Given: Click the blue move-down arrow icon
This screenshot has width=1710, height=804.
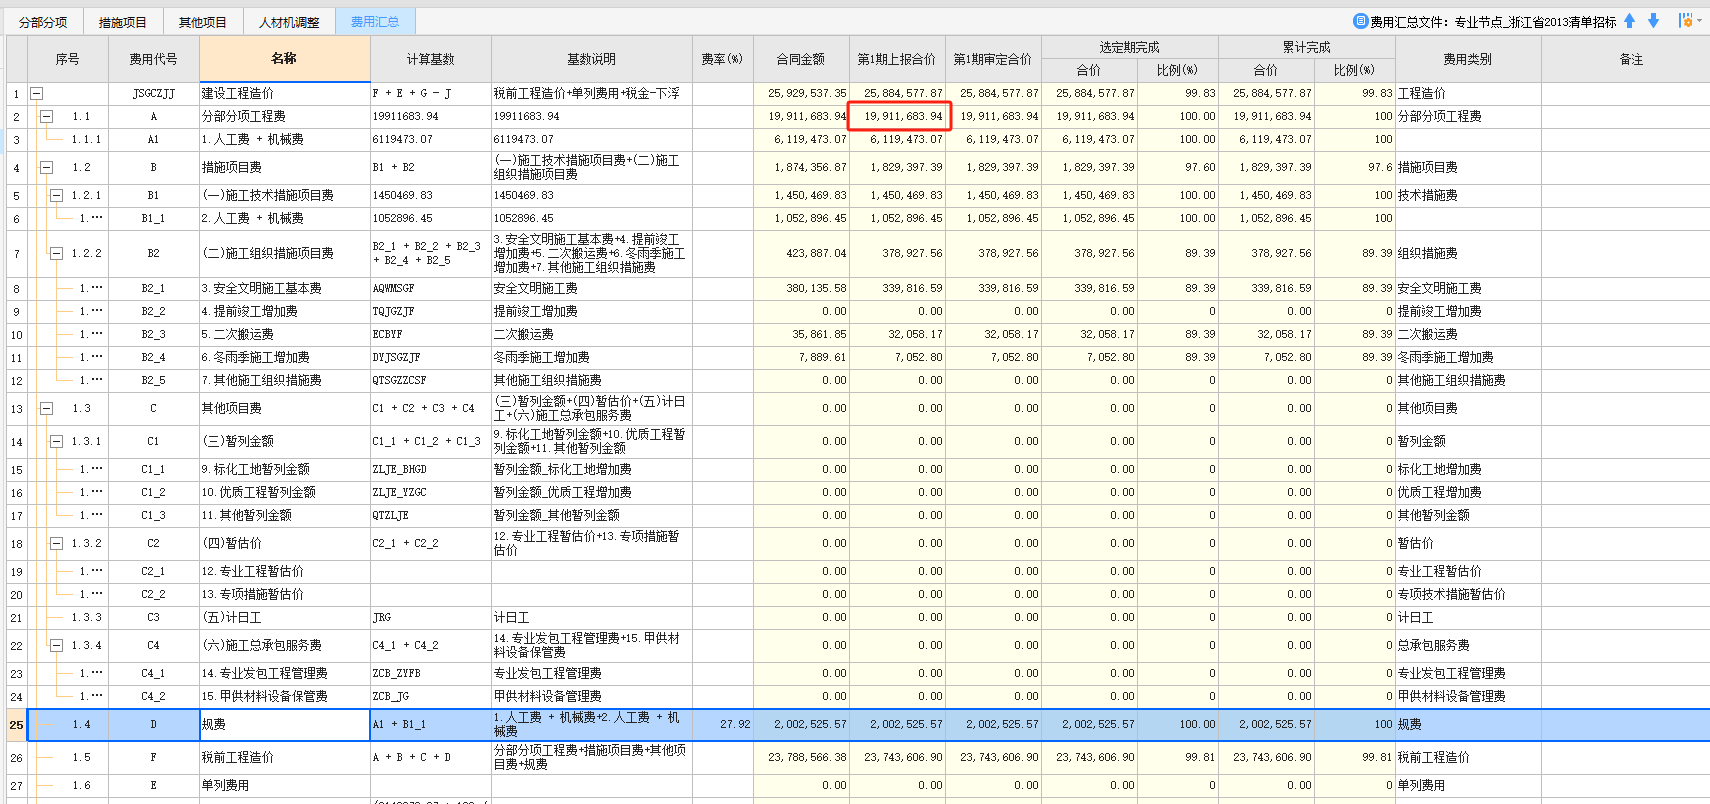Looking at the screenshot, I should (1653, 21).
